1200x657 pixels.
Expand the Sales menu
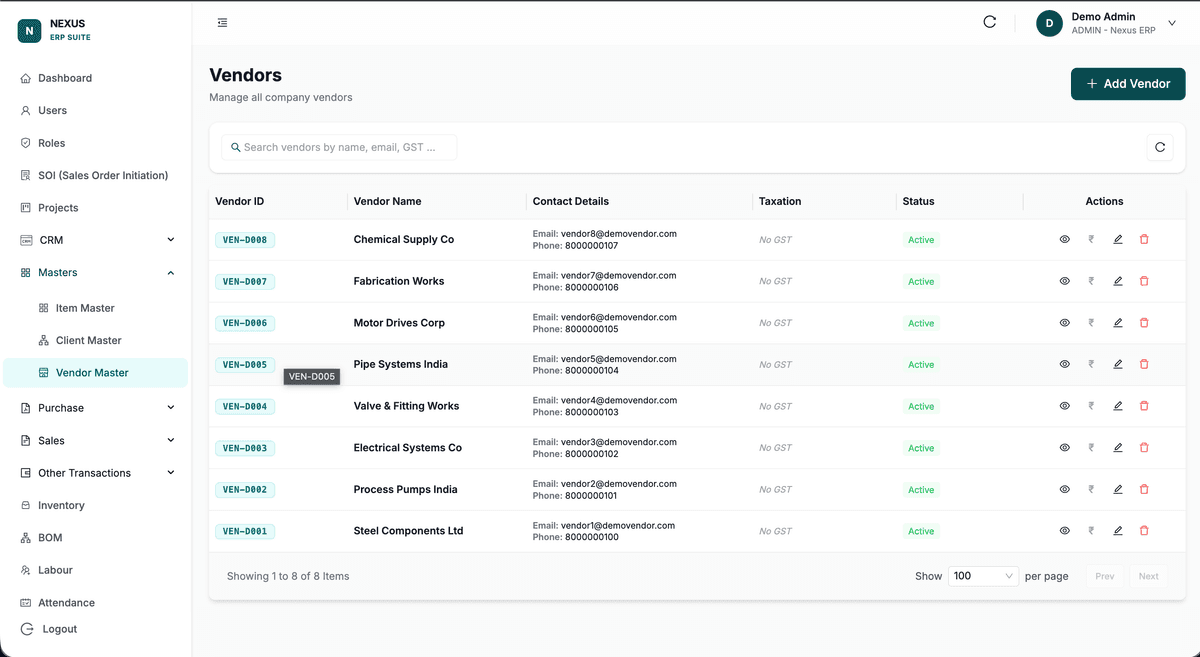(96, 440)
